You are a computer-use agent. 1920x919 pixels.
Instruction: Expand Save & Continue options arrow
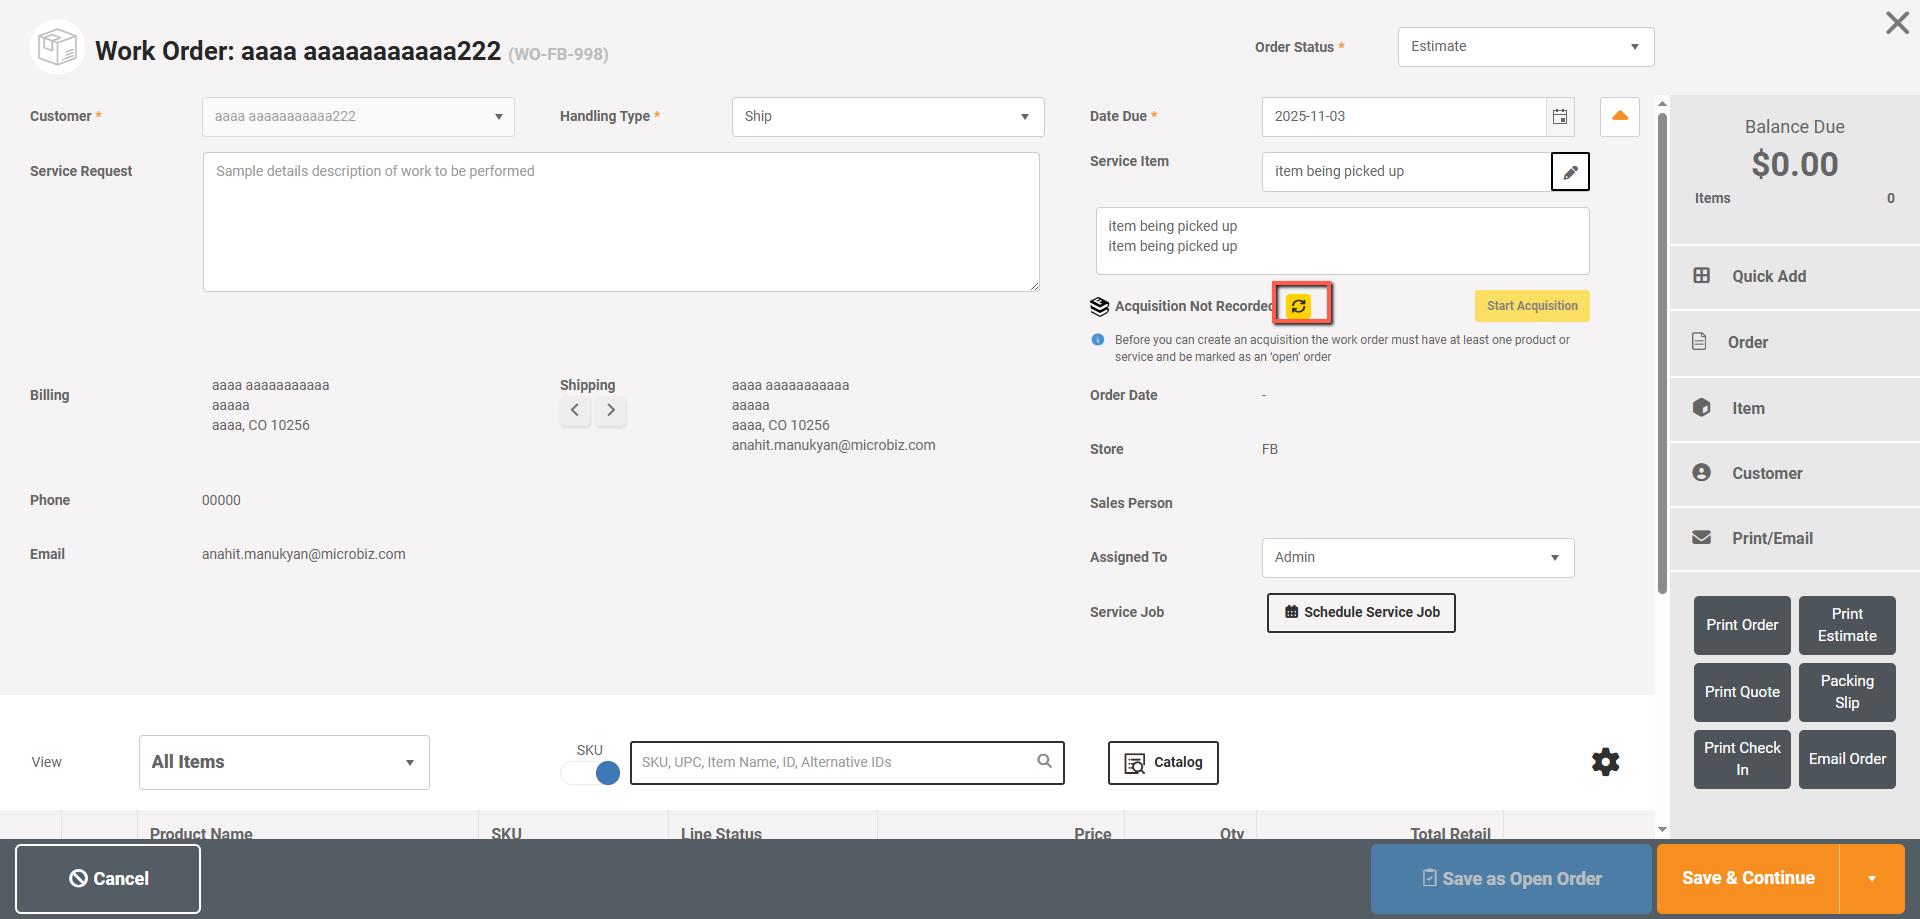pos(1871,879)
